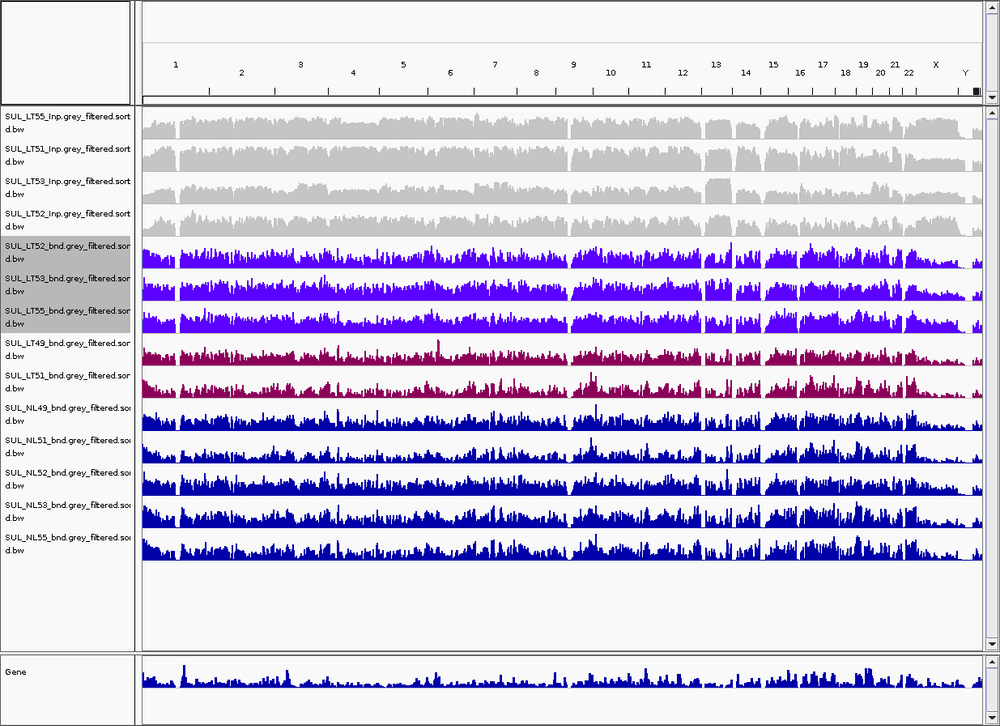Click the Gene track label

tap(16, 672)
